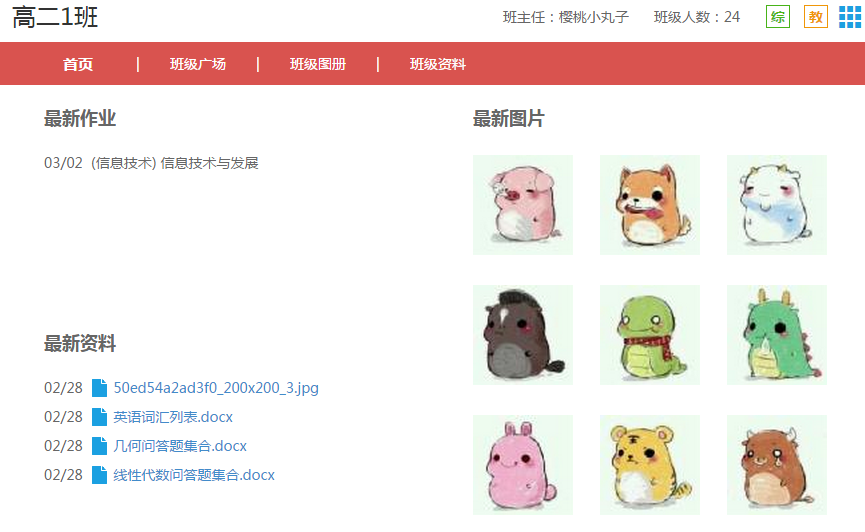This screenshot has height=532, width=865.
Task: Select the 班级资料 tab
Action: tap(437, 65)
